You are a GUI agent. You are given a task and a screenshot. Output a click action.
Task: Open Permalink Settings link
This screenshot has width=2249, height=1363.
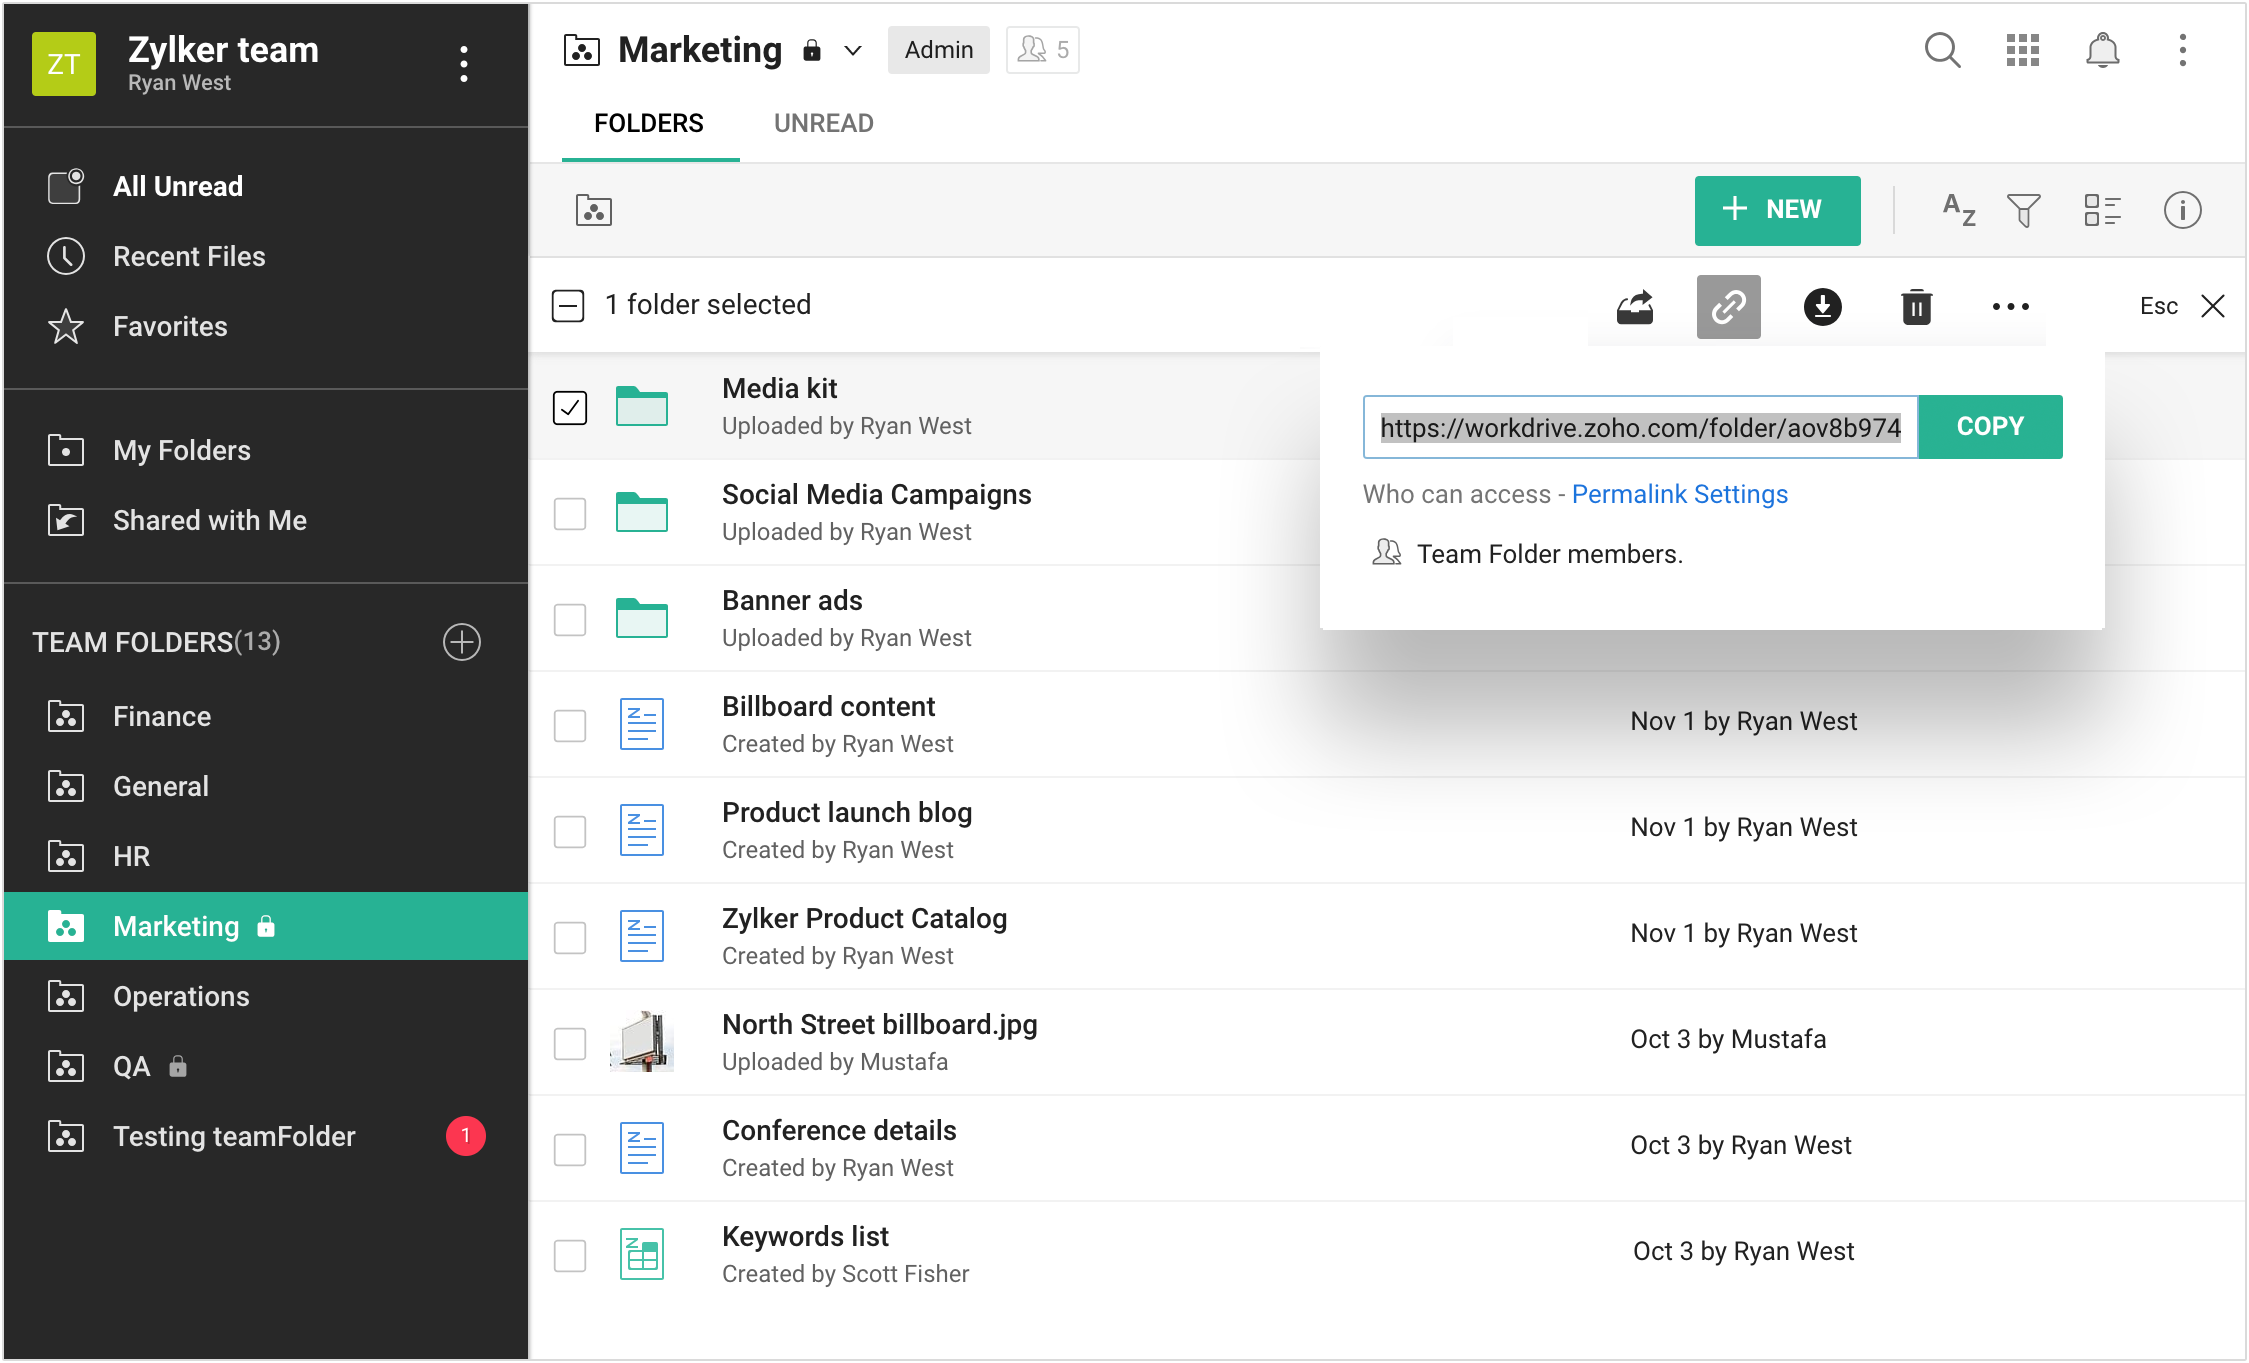tap(1680, 494)
